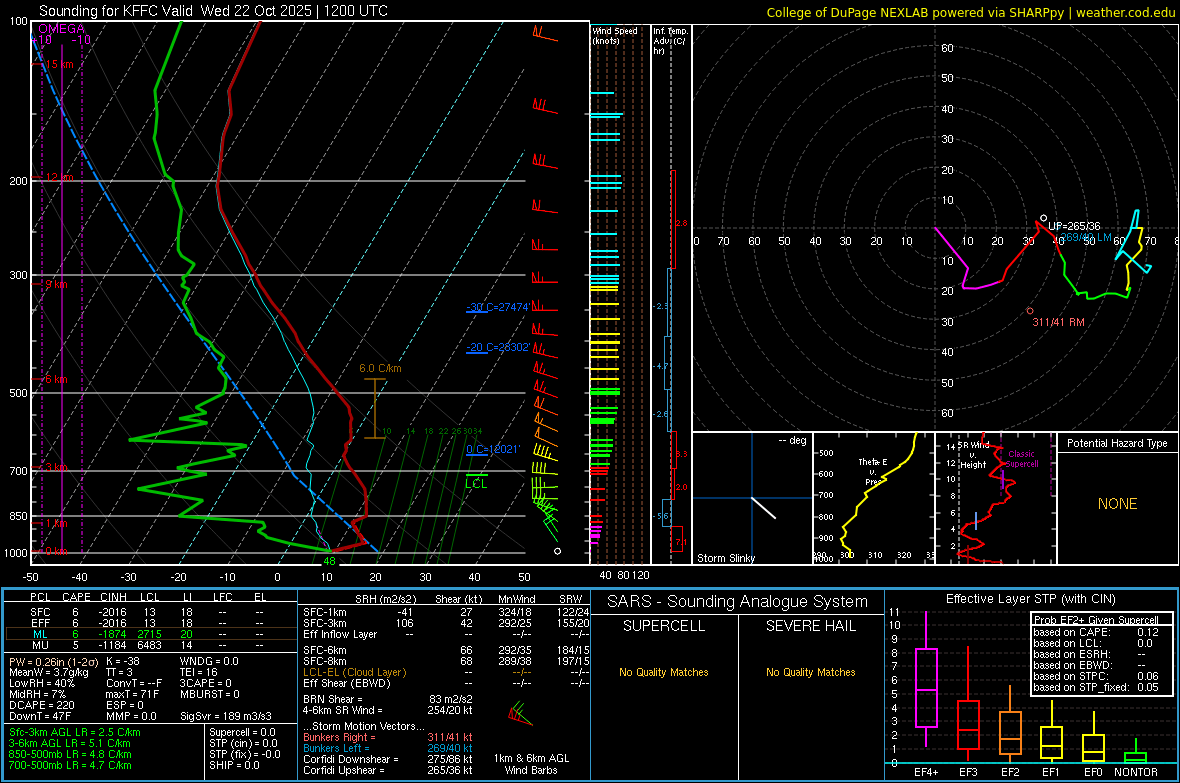Select the 'SR Wind v. Height' inset label
Image resolution: width=1180 pixels, height=783 pixels.
[x=973, y=455]
